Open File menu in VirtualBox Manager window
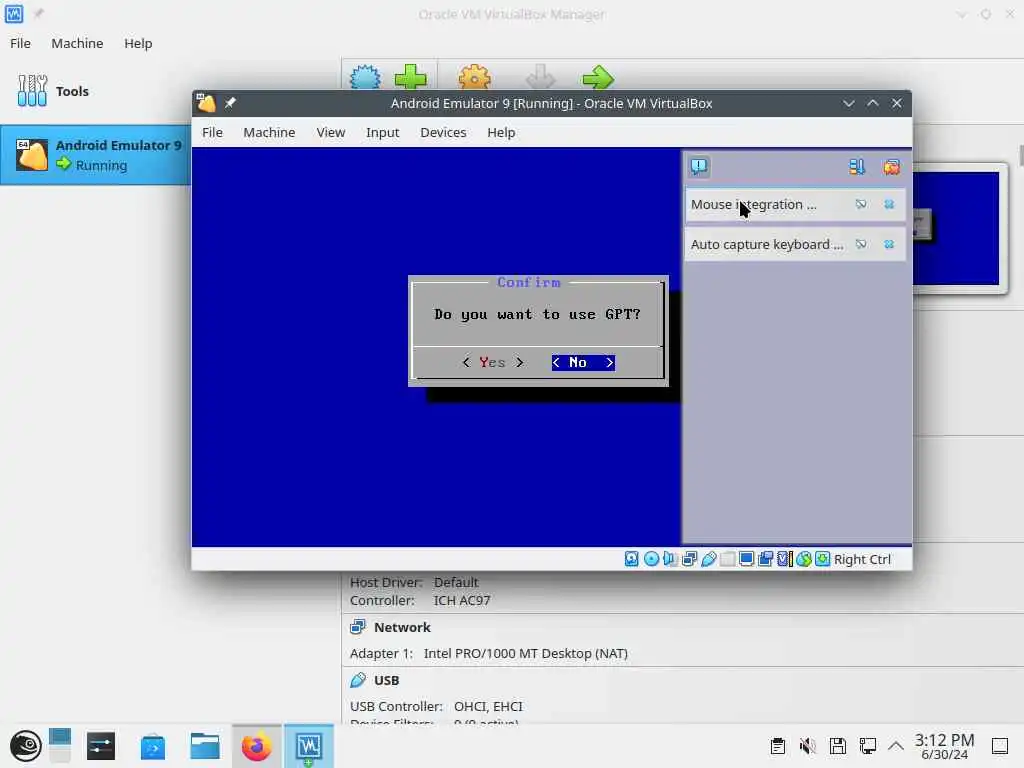This screenshot has height=768, width=1024. point(20,43)
